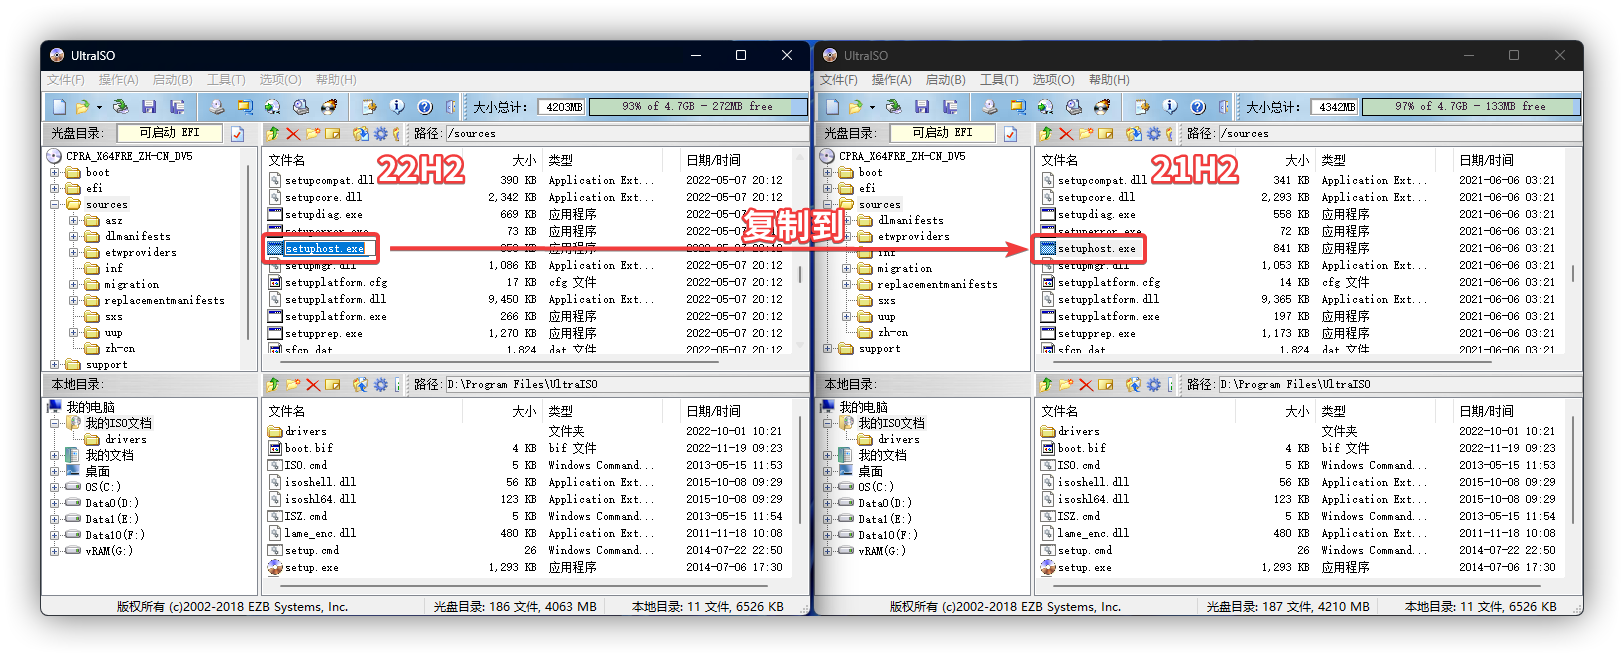The height and width of the screenshot is (656, 1624).
Task: Open 选项(O) menu in right window
Action: (1053, 80)
